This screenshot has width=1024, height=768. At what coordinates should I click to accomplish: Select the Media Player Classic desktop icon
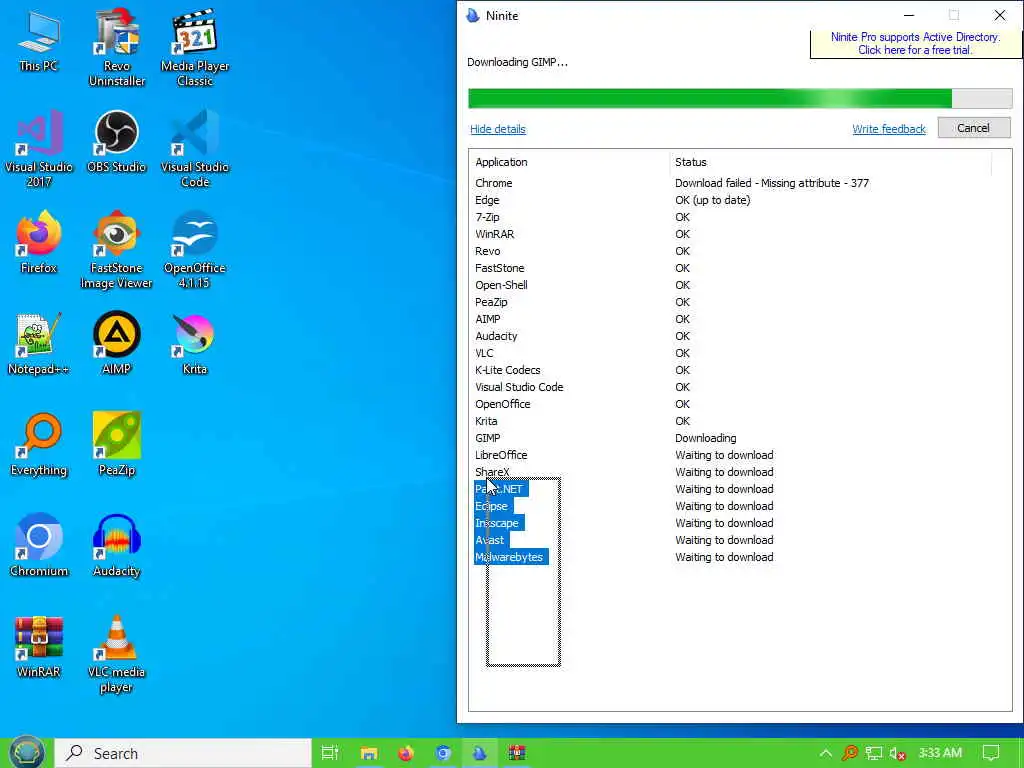[x=195, y=47]
